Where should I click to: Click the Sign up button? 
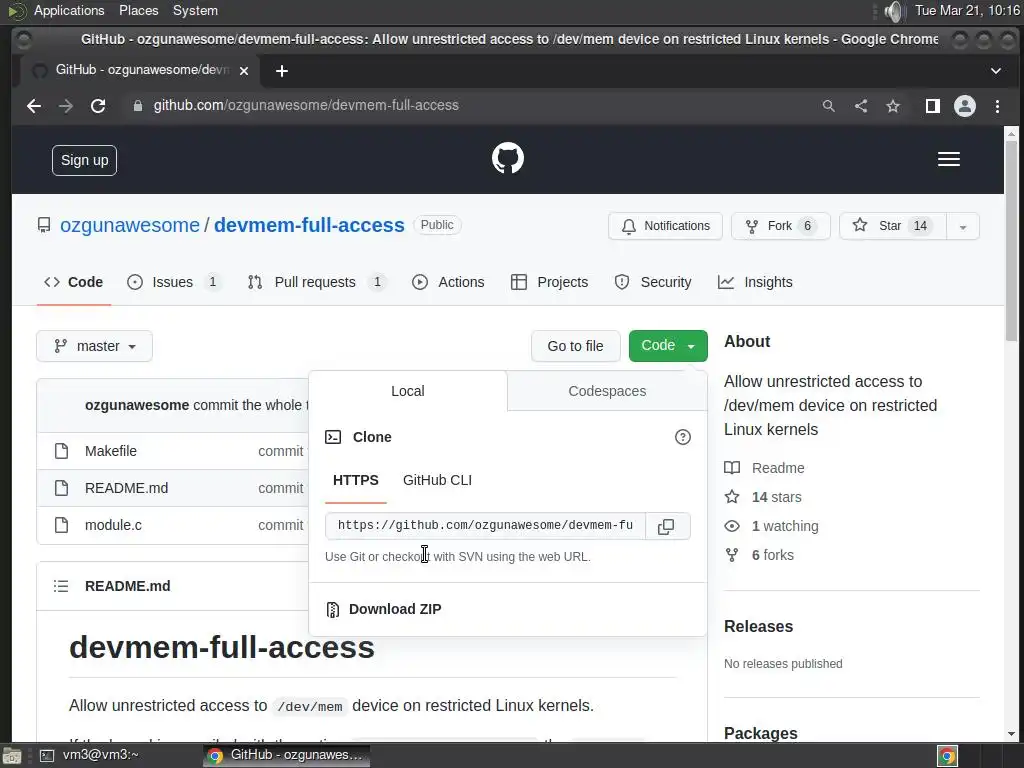coord(84,161)
